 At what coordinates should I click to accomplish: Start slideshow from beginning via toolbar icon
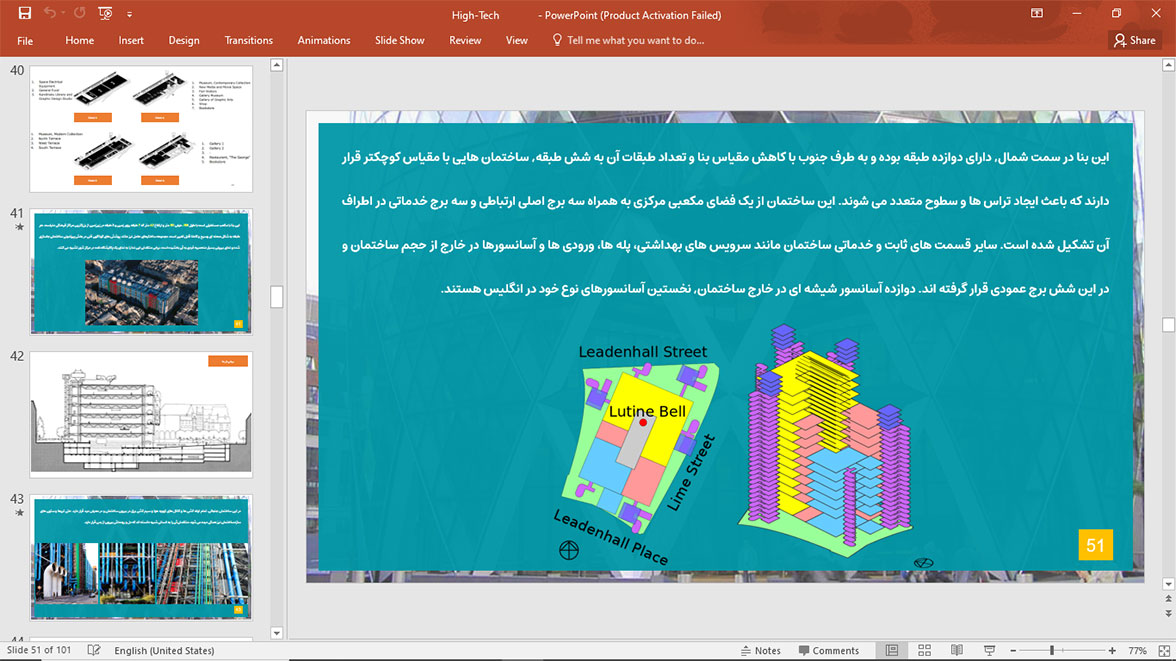(x=105, y=14)
